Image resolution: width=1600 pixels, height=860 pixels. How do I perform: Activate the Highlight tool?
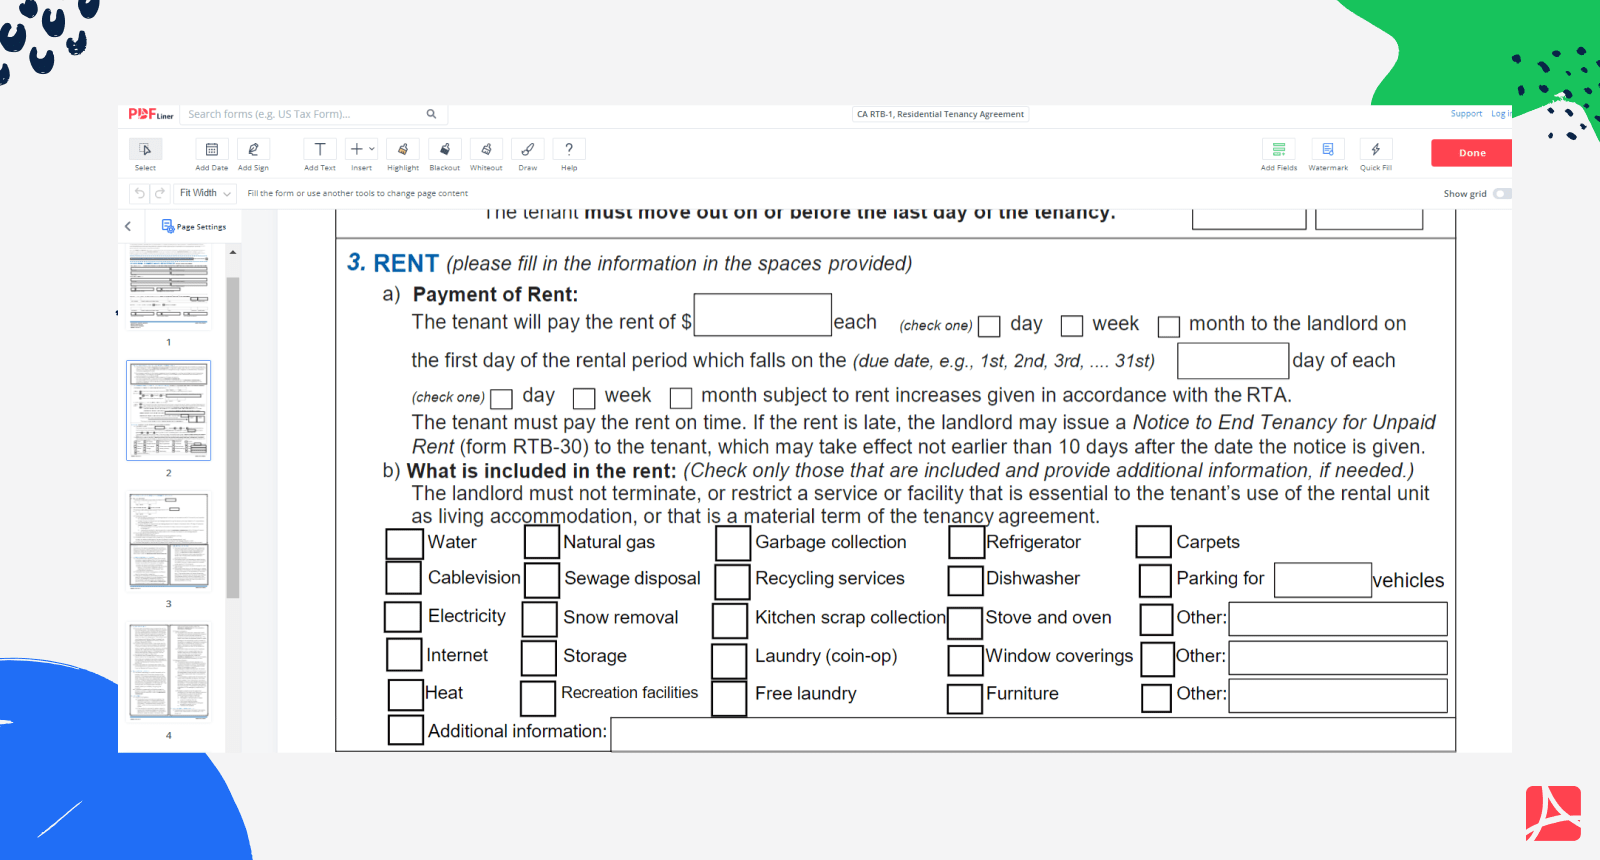403,149
